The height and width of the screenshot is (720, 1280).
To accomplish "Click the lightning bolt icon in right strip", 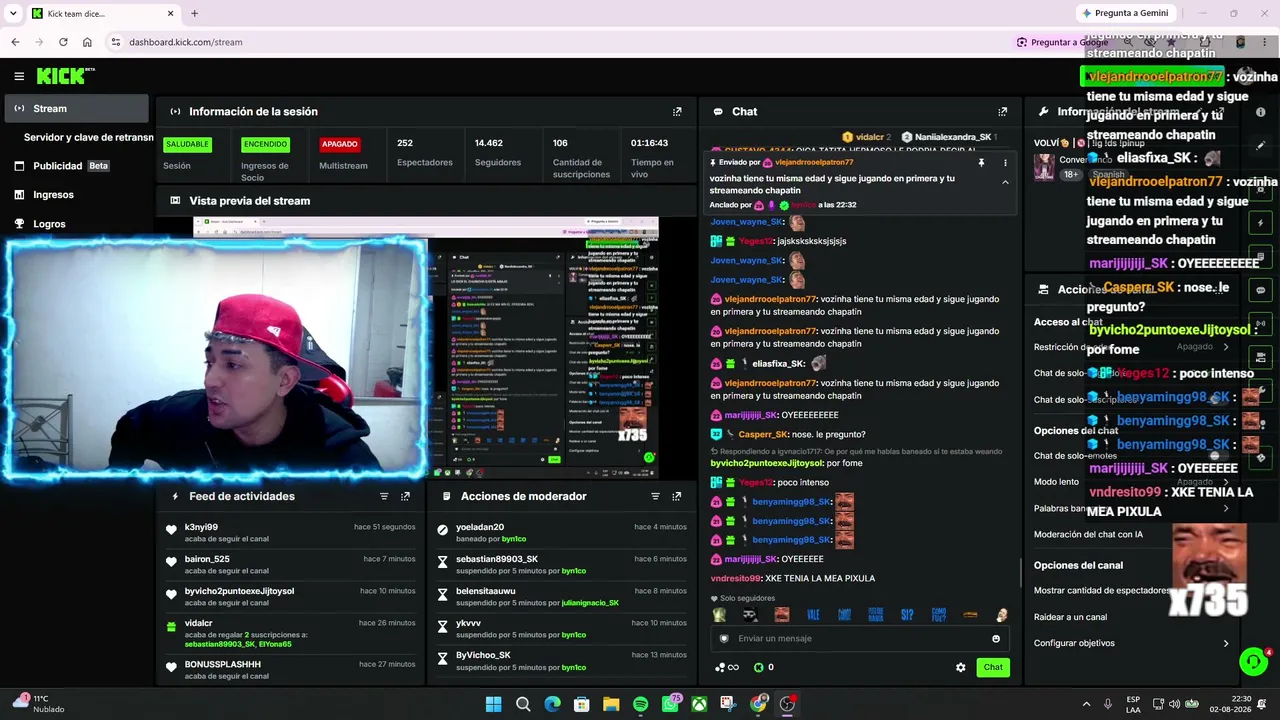I will [x=1261, y=223].
